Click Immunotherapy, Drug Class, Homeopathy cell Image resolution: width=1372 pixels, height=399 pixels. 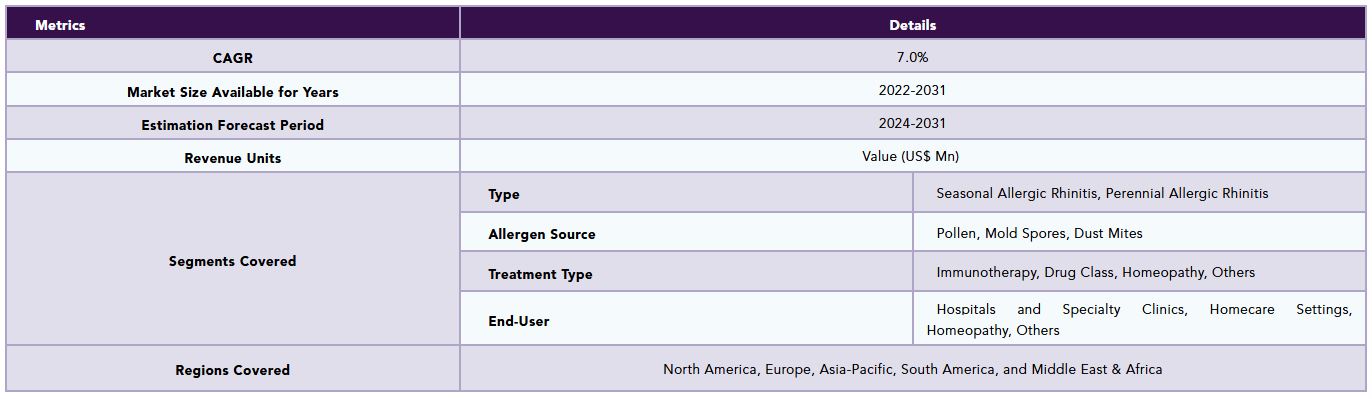tap(1139, 272)
